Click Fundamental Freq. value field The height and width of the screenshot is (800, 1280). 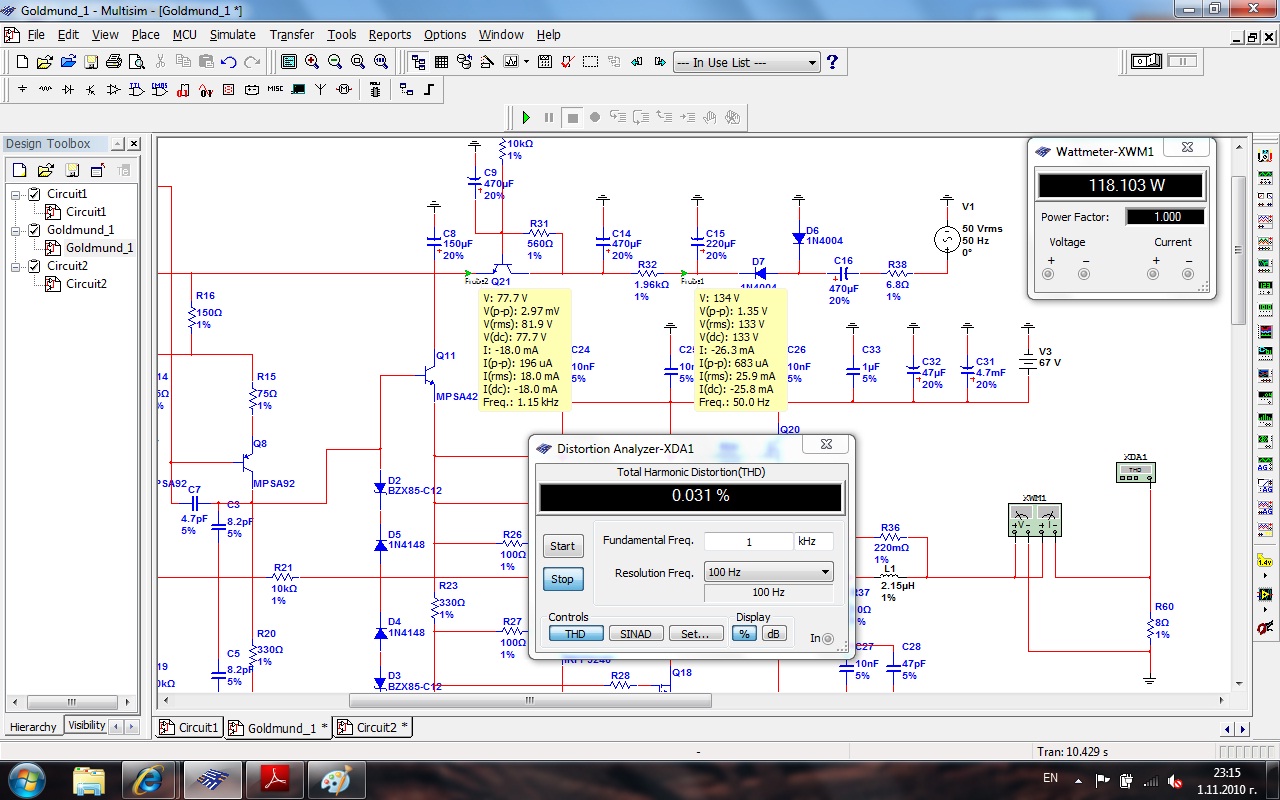748,541
